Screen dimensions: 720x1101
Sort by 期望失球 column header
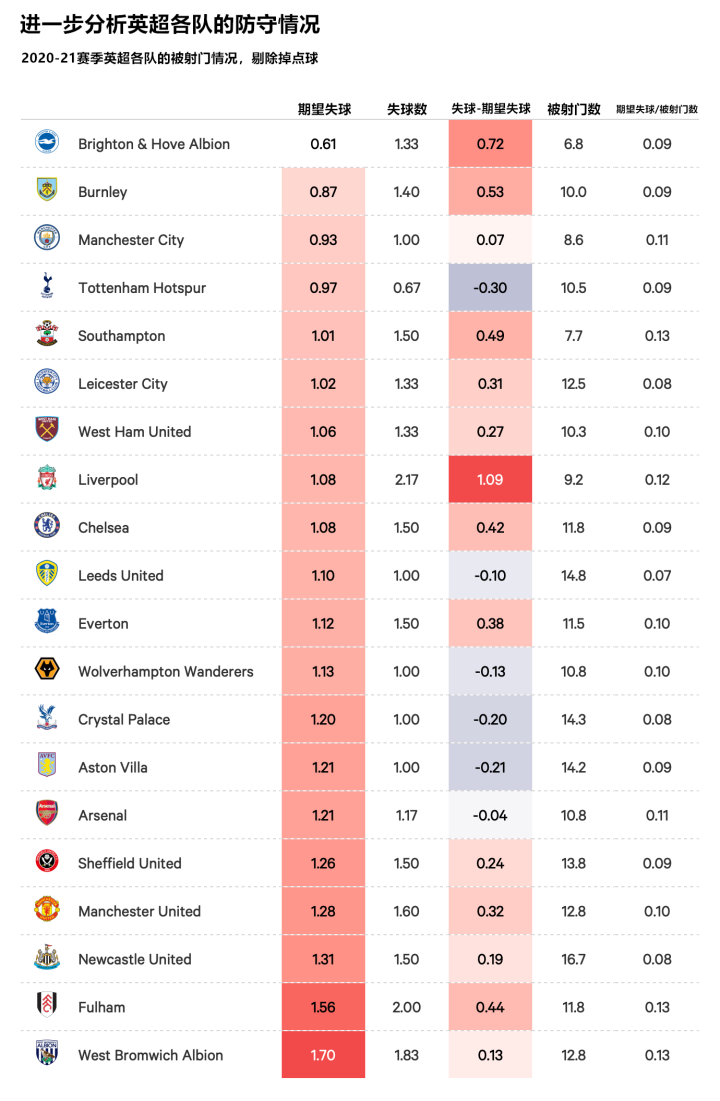point(324,109)
